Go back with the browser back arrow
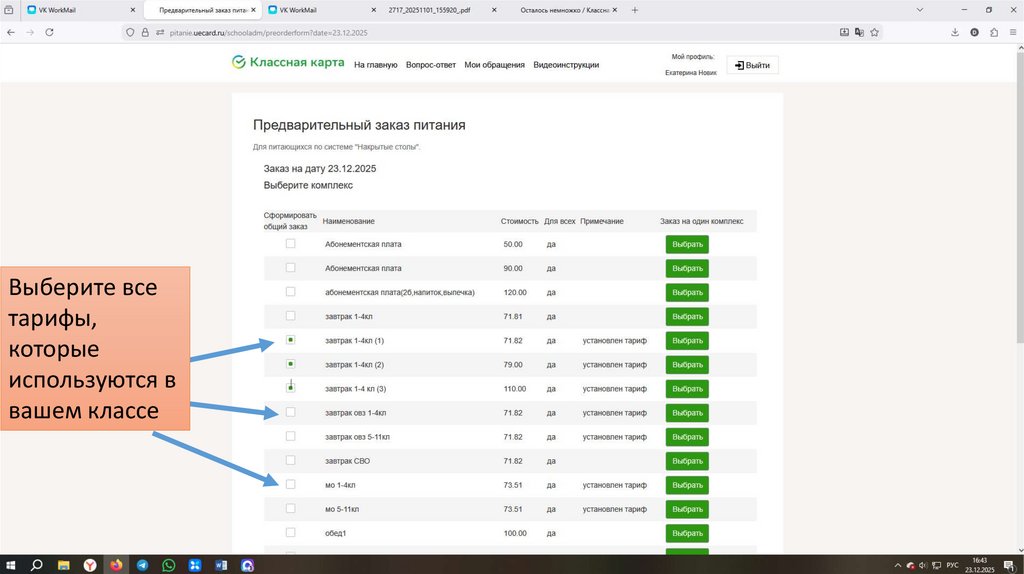Screen dimensions: 1024x574 pyautogui.click(x=11, y=32)
